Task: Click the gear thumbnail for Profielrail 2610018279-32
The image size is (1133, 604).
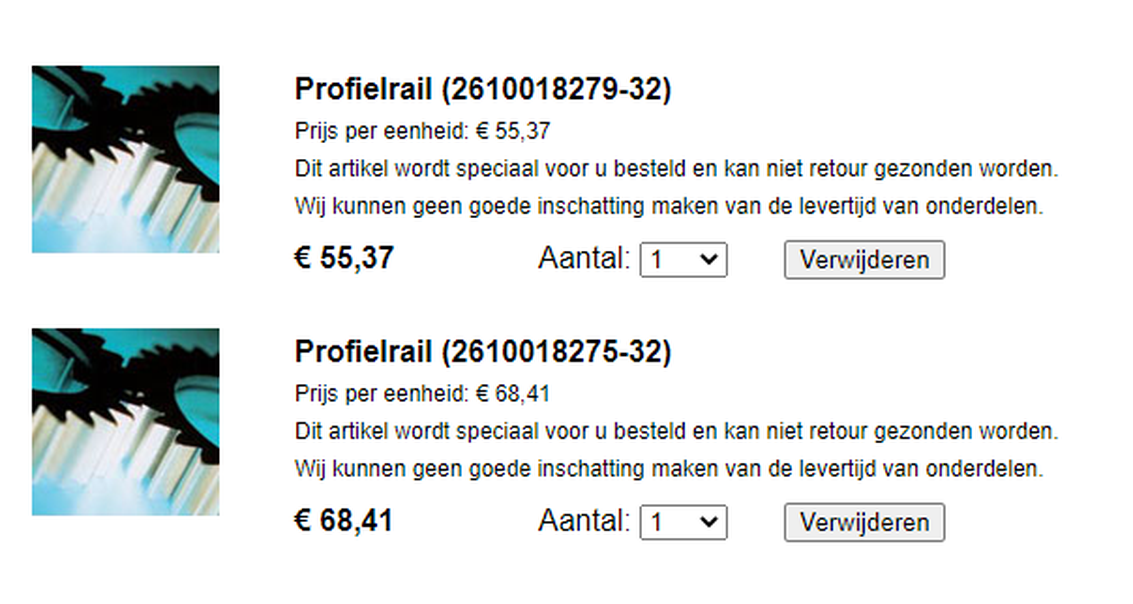Action: [x=126, y=159]
